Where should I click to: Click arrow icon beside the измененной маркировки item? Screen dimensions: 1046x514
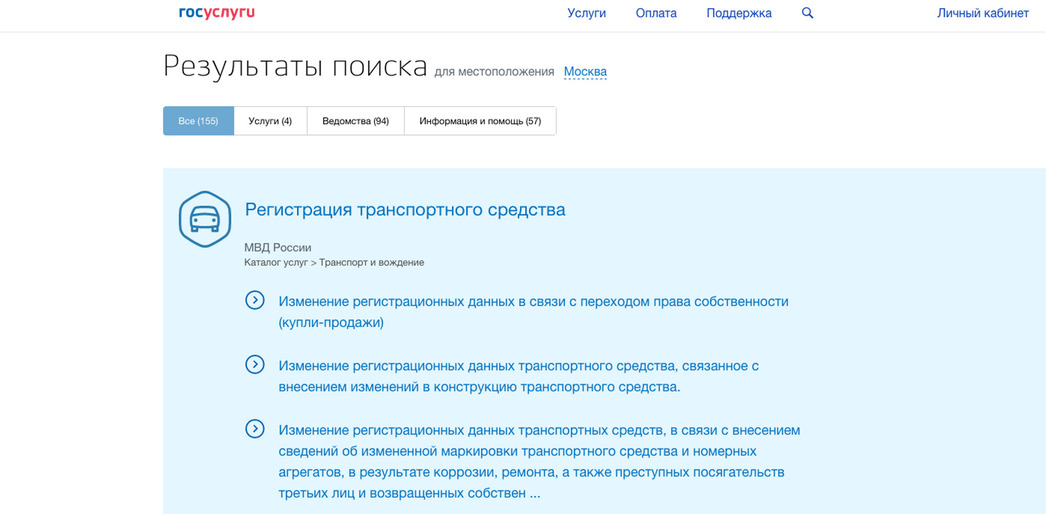[x=255, y=429]
